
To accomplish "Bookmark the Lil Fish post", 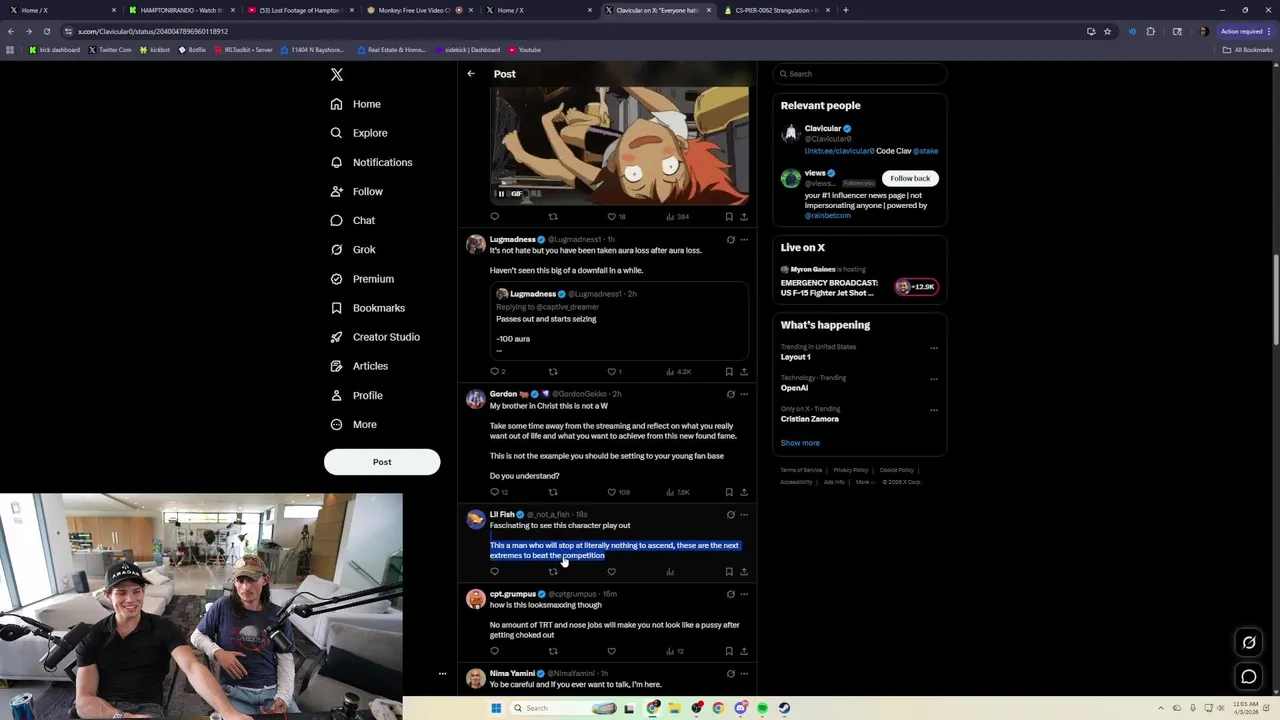I will point(729,572).
